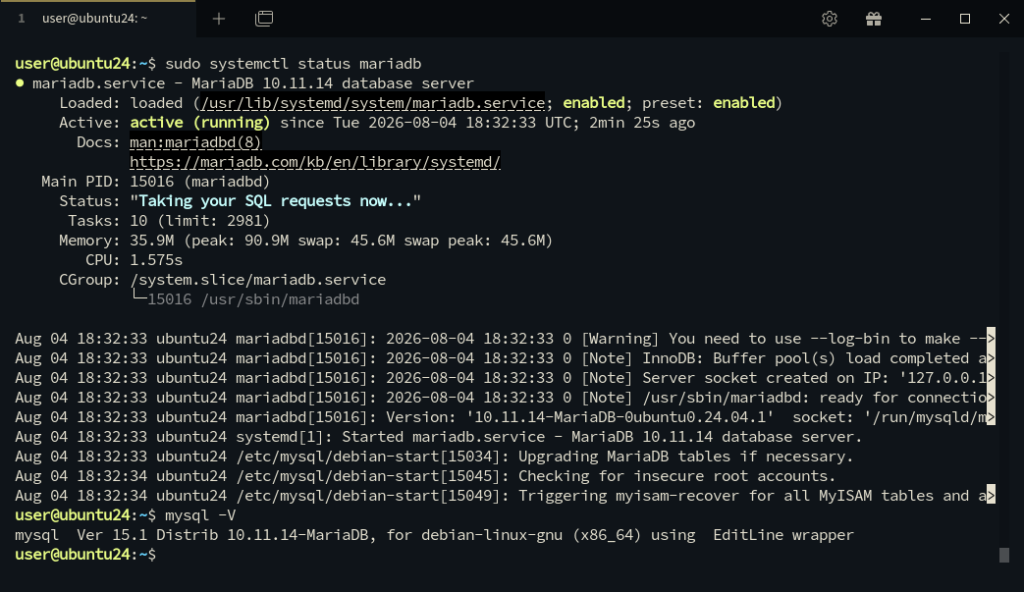This screenshot has height=592, width=1024.
Task: Click the 'sudo systemctl status mariadb' command
Action: [x=293, y=64]
